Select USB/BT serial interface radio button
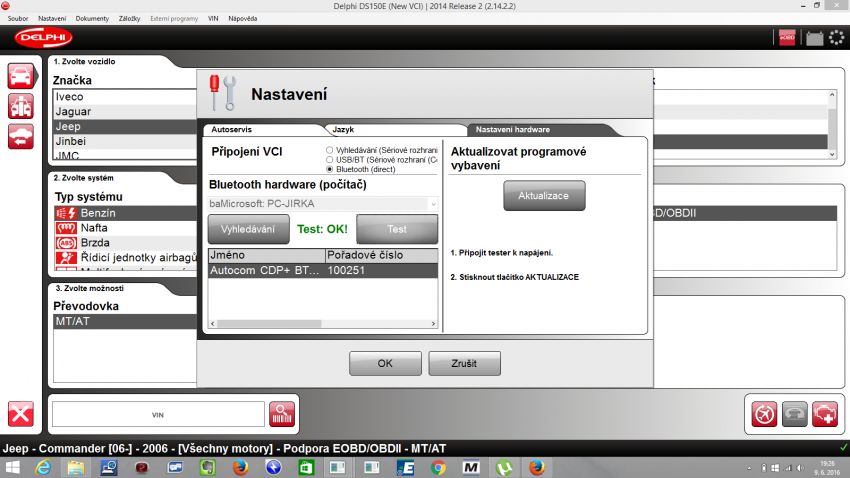 point(329,159)
